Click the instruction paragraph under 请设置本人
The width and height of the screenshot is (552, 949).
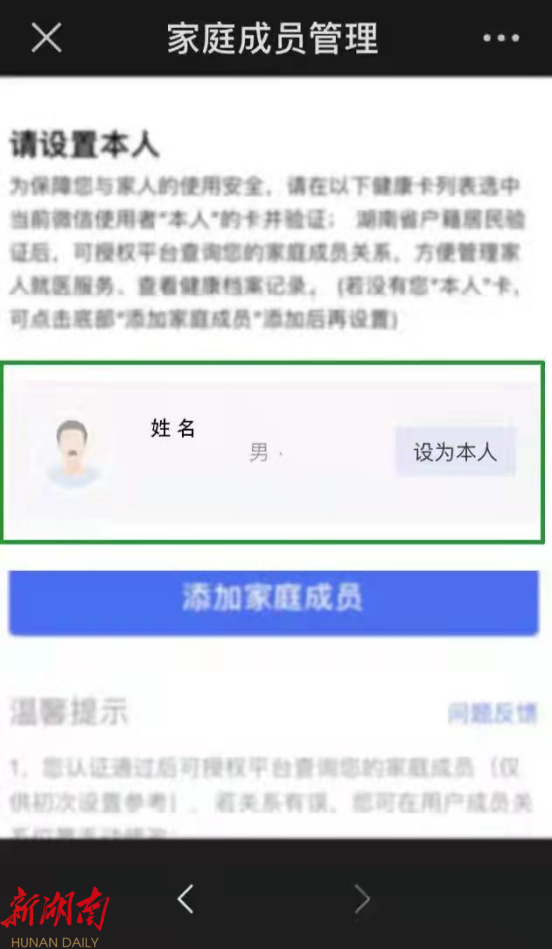(x=266, y=253)
